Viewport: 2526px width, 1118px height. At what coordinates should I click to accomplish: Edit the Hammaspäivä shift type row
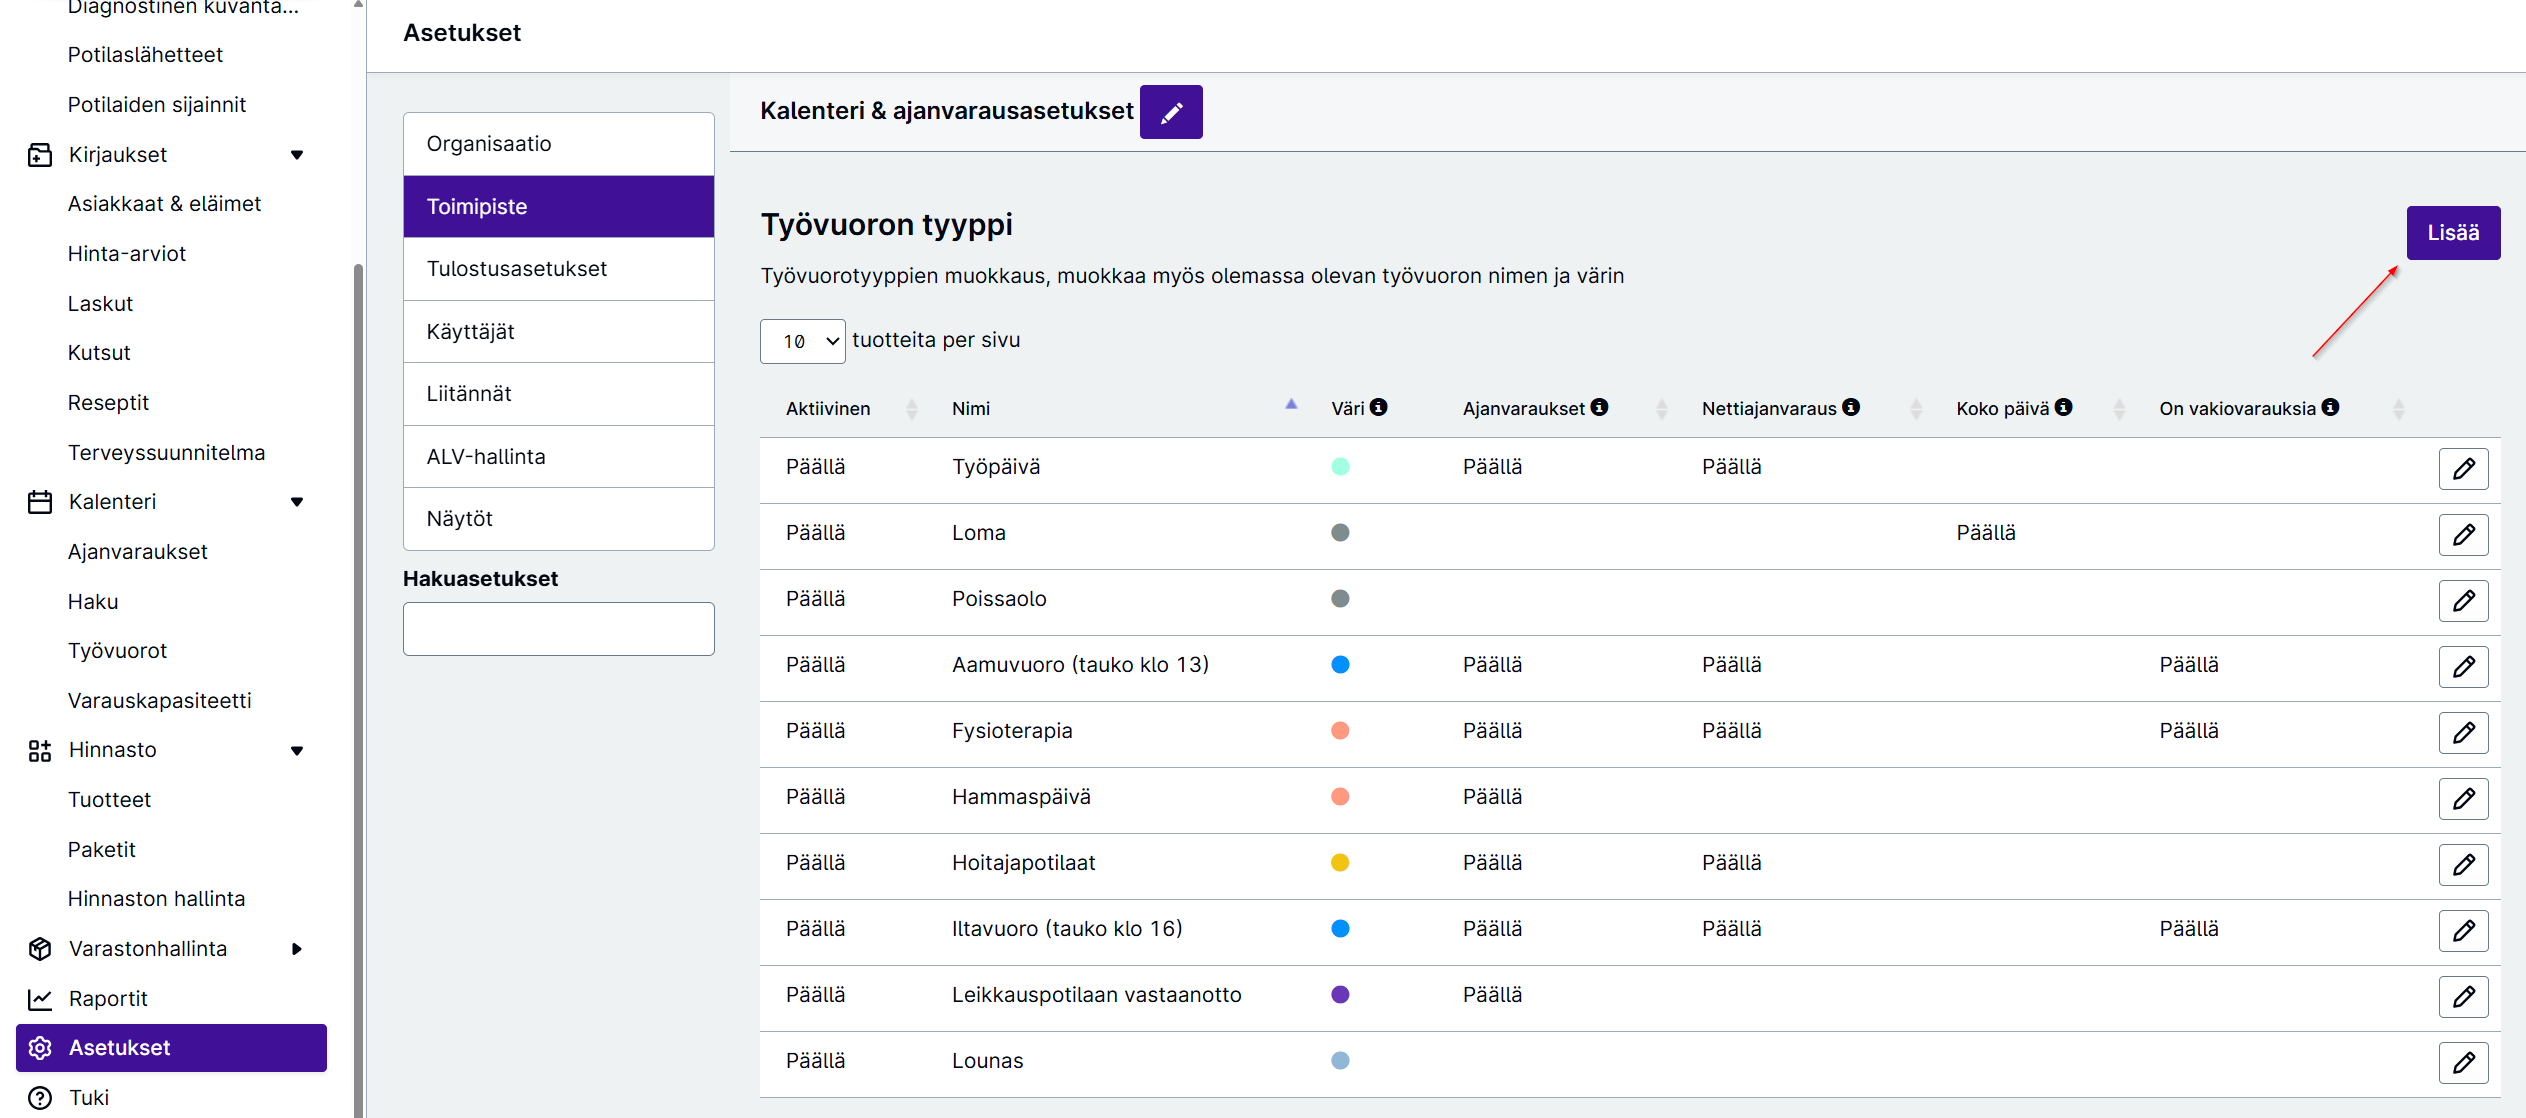[x=2463, y=798]
